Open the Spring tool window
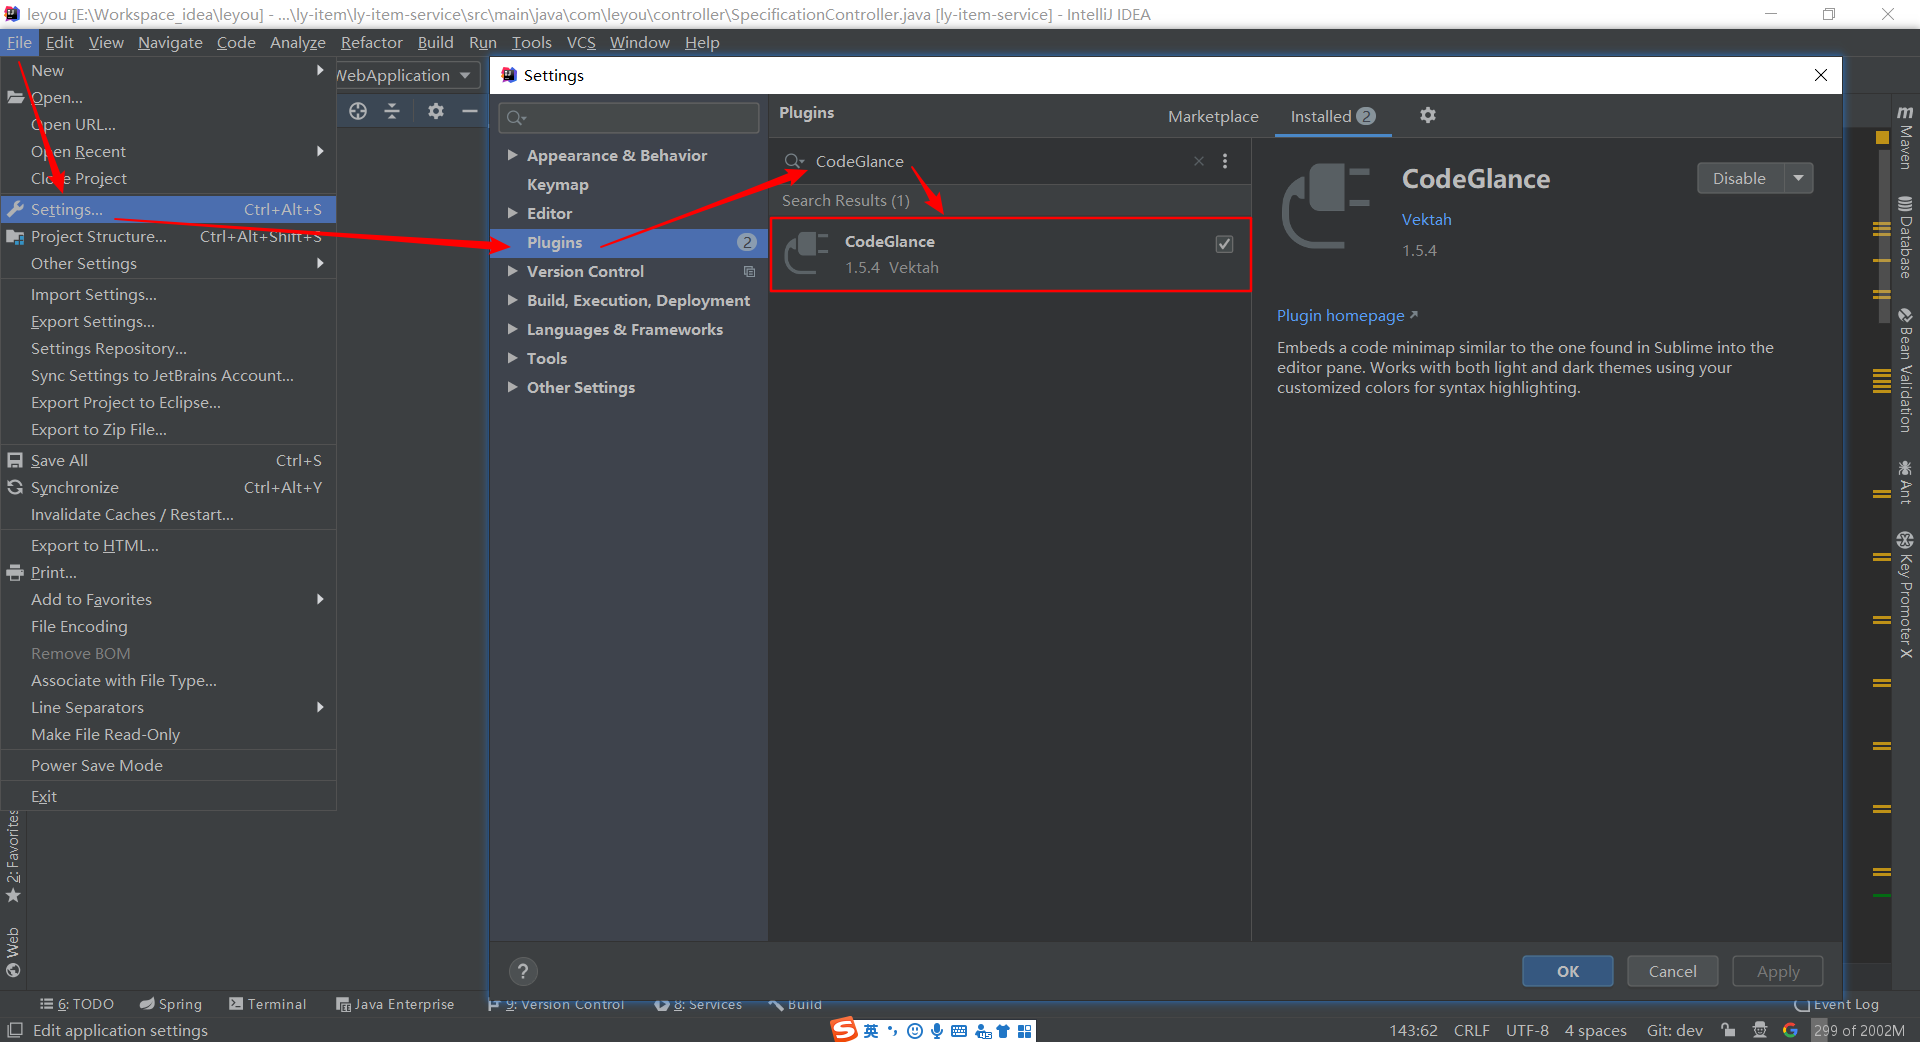Screen dimensions: 1920x1042 pos(171,1004)
